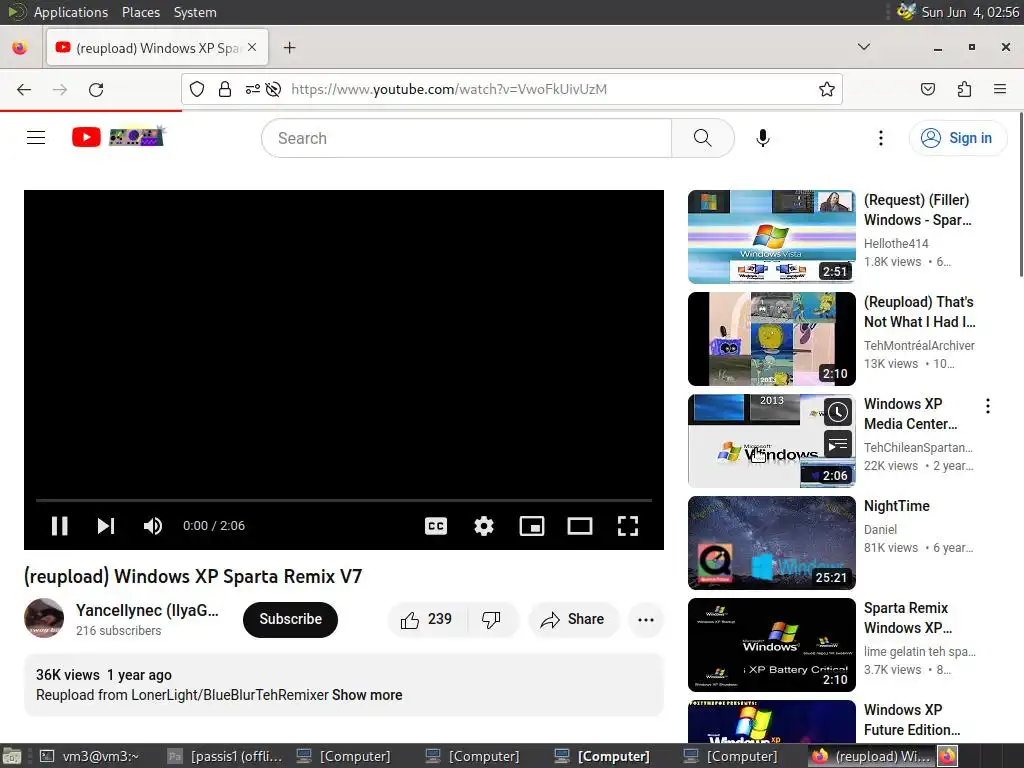Screen dimensions: 1024x768
Task: Close the Windows XP Sparta tab
Action: [252, 48]
